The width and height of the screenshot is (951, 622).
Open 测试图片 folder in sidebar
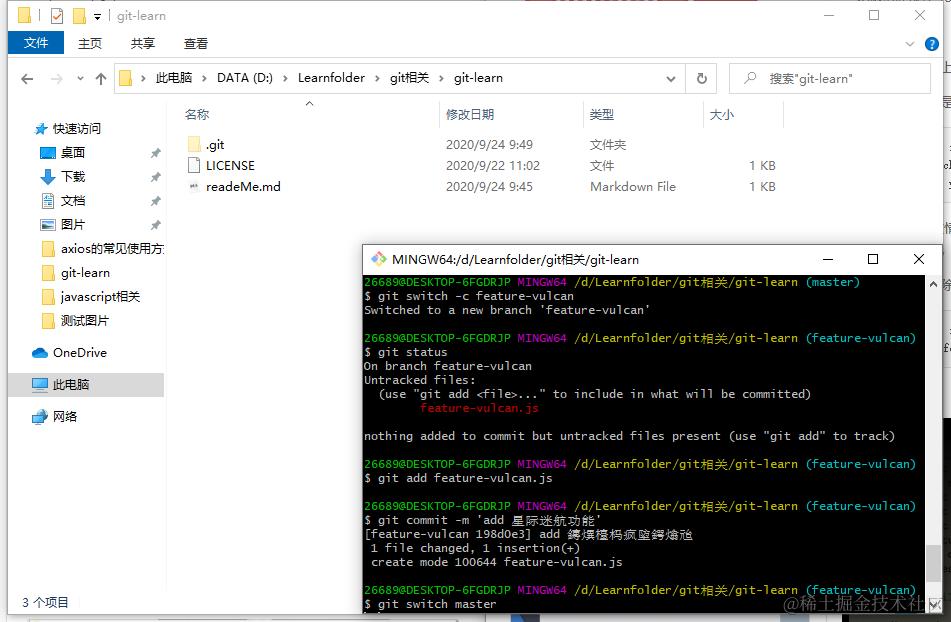[x=84, y=321]
